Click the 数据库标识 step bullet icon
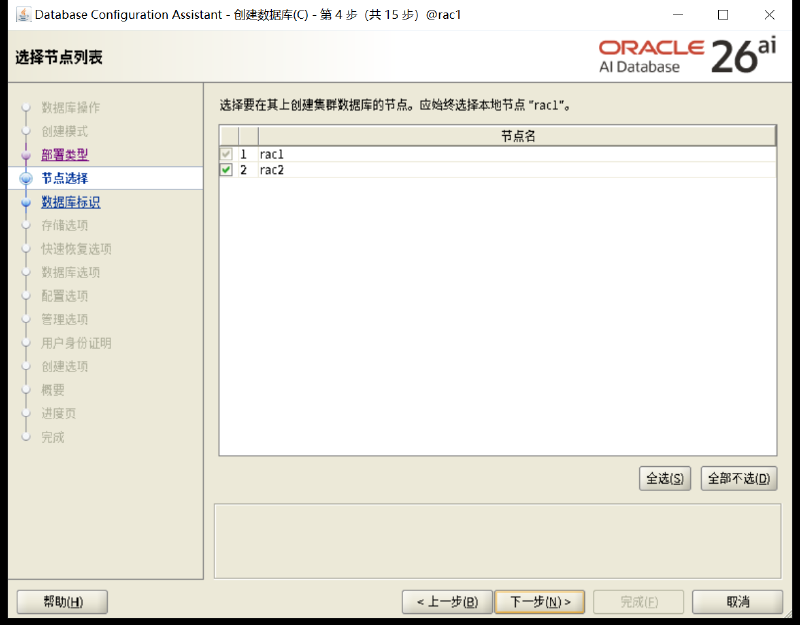The image size is (800, 625). (x=26, y=203)
